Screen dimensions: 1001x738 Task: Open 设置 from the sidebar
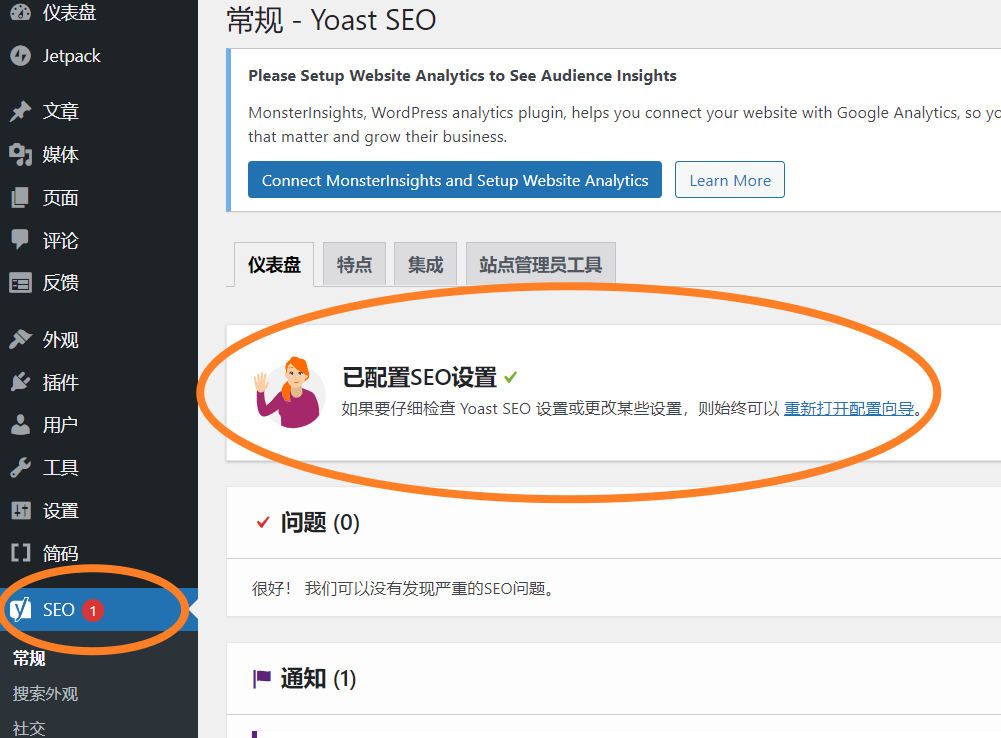coord(99,511)
